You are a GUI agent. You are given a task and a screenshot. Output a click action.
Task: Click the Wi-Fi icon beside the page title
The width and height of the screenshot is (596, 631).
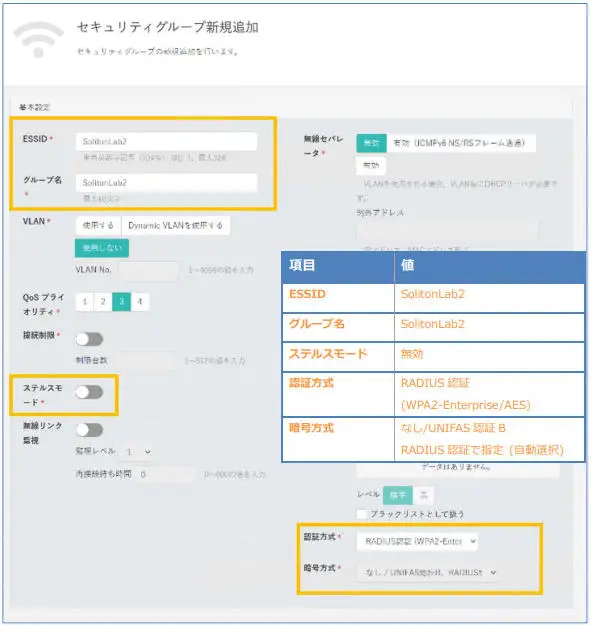pyautogui.click(x=39, y=39)
